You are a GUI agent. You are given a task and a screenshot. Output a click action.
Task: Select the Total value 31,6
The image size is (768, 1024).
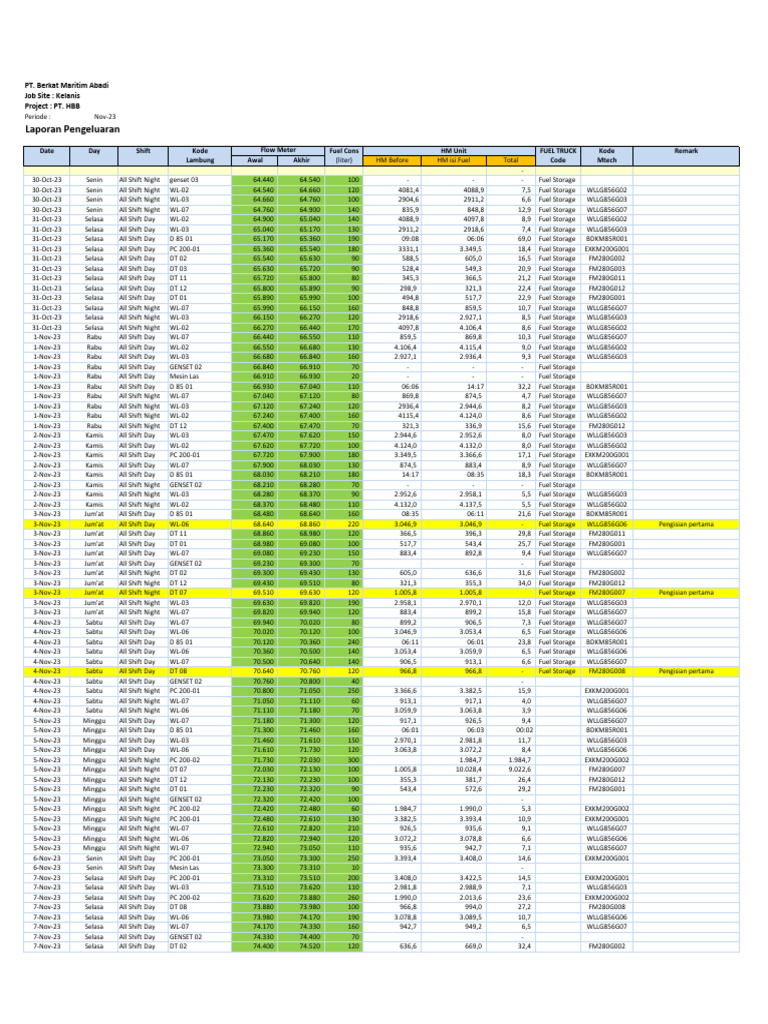click(x=524, y=573)
